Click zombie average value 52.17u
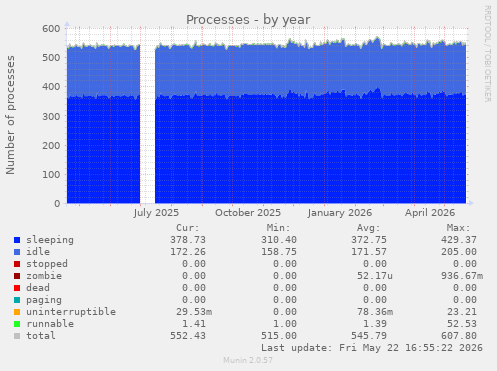497x371 pixels. click(375, 276)
